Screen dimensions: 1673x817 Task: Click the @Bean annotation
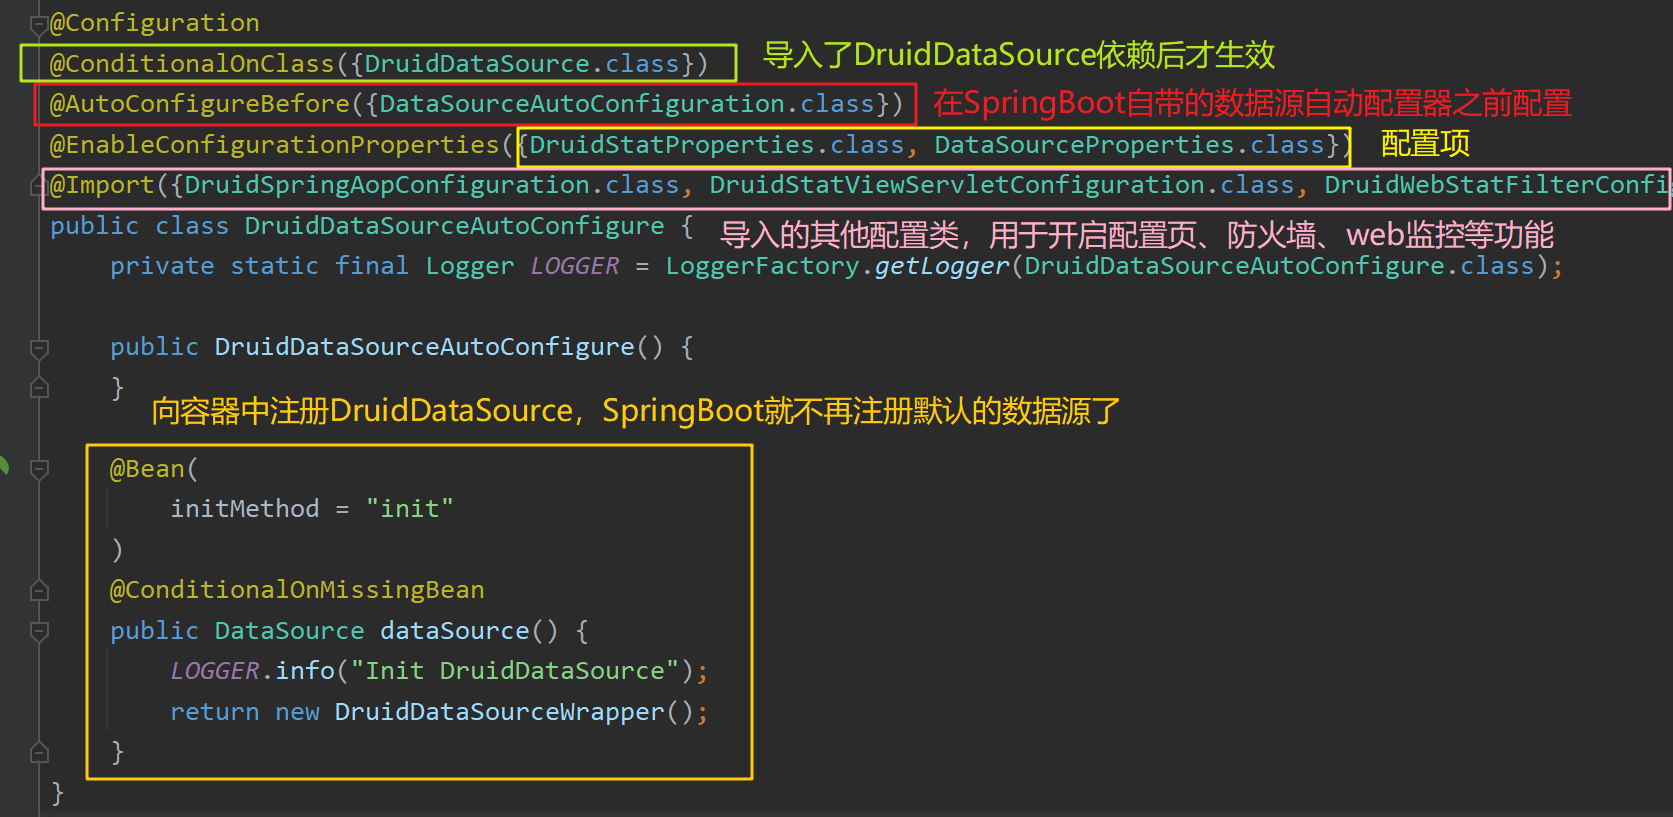click(147, 469)
